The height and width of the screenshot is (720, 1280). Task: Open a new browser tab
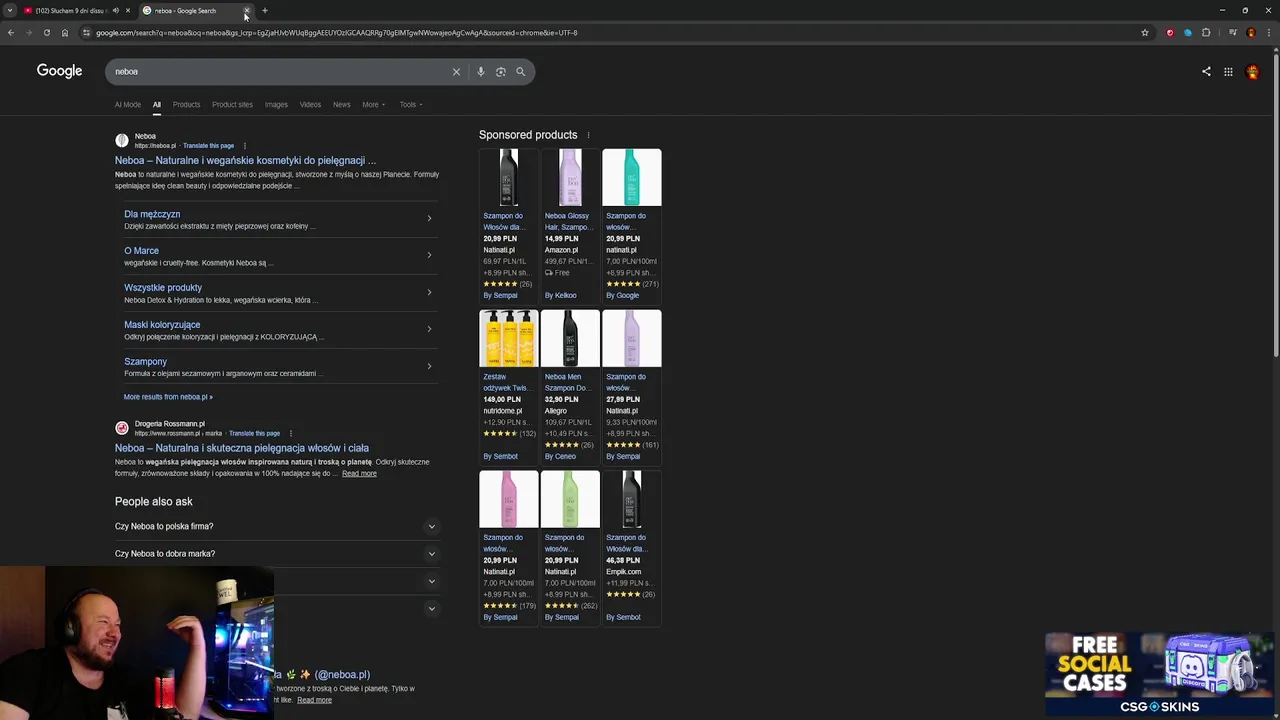[265, 10]
